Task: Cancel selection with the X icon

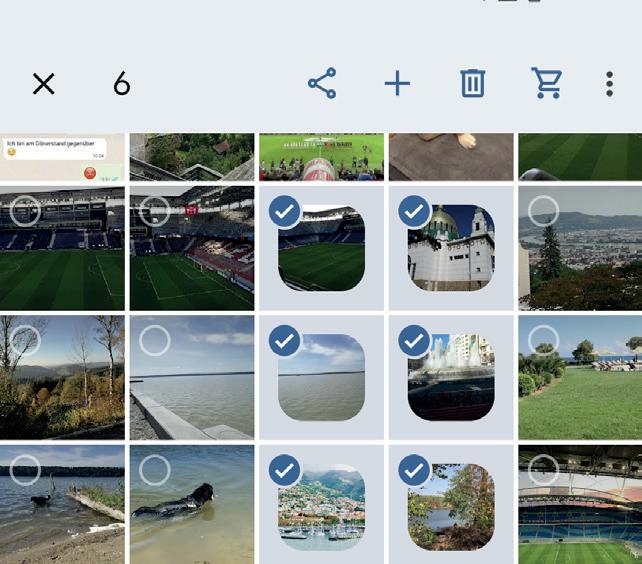Action: [43, 84]
